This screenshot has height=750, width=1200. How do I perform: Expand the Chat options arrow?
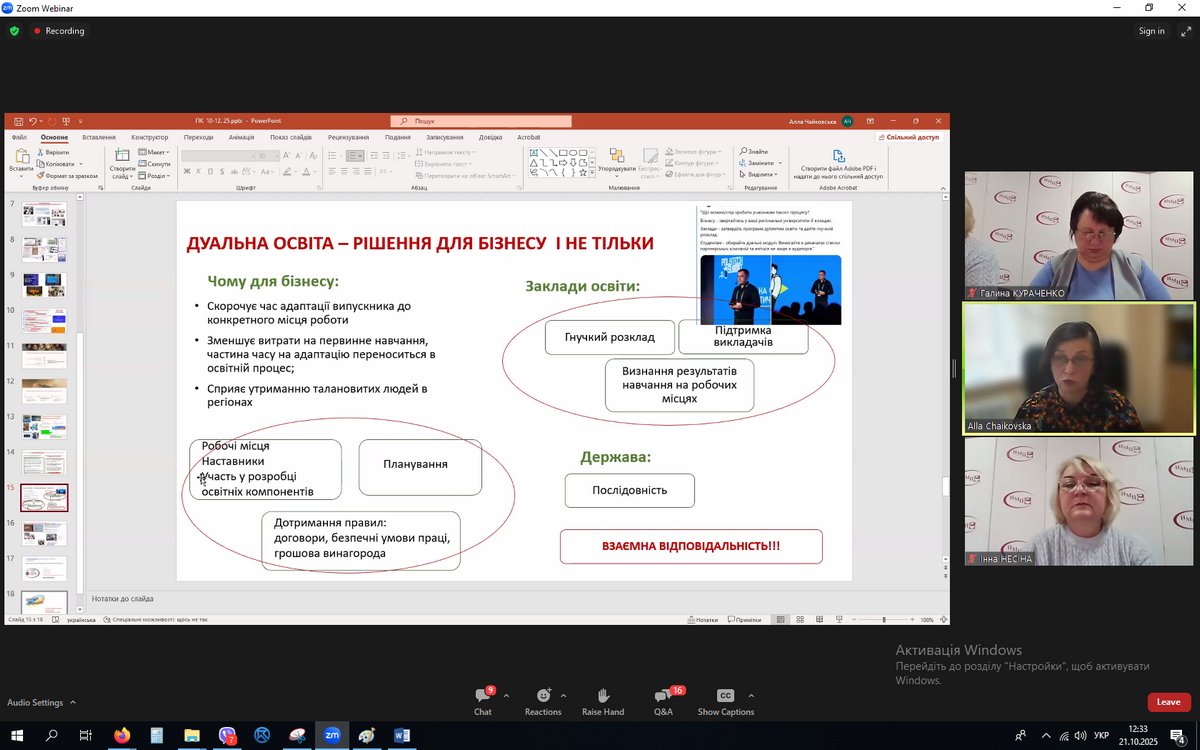click(x=506, y=695)
